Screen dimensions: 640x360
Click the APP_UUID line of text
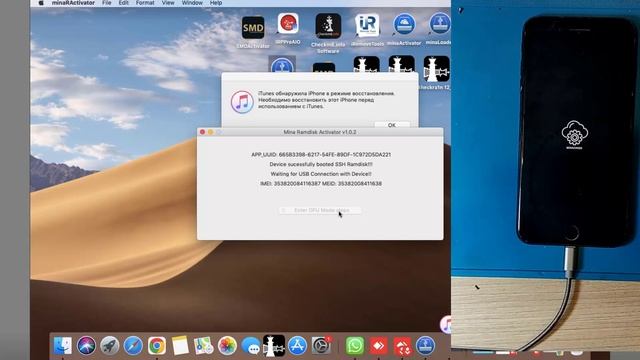click(x=321, y=155)
